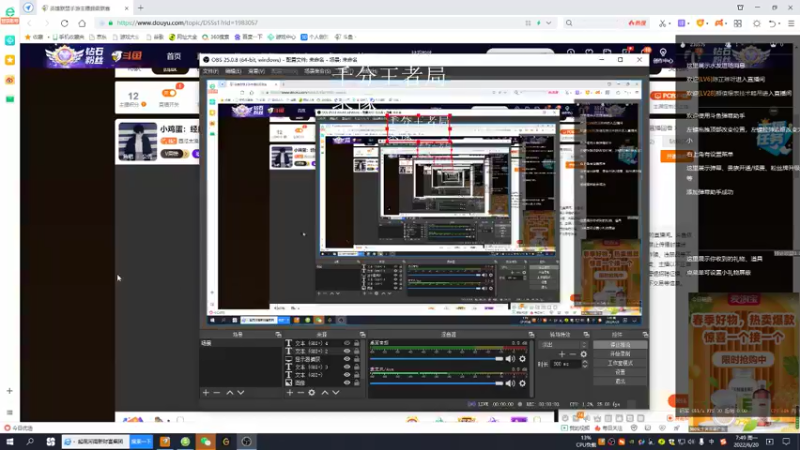This screenshot has height=450, width=800.
Task: Pop out the Audio Mixer dock panel
Action: point(531,335)
